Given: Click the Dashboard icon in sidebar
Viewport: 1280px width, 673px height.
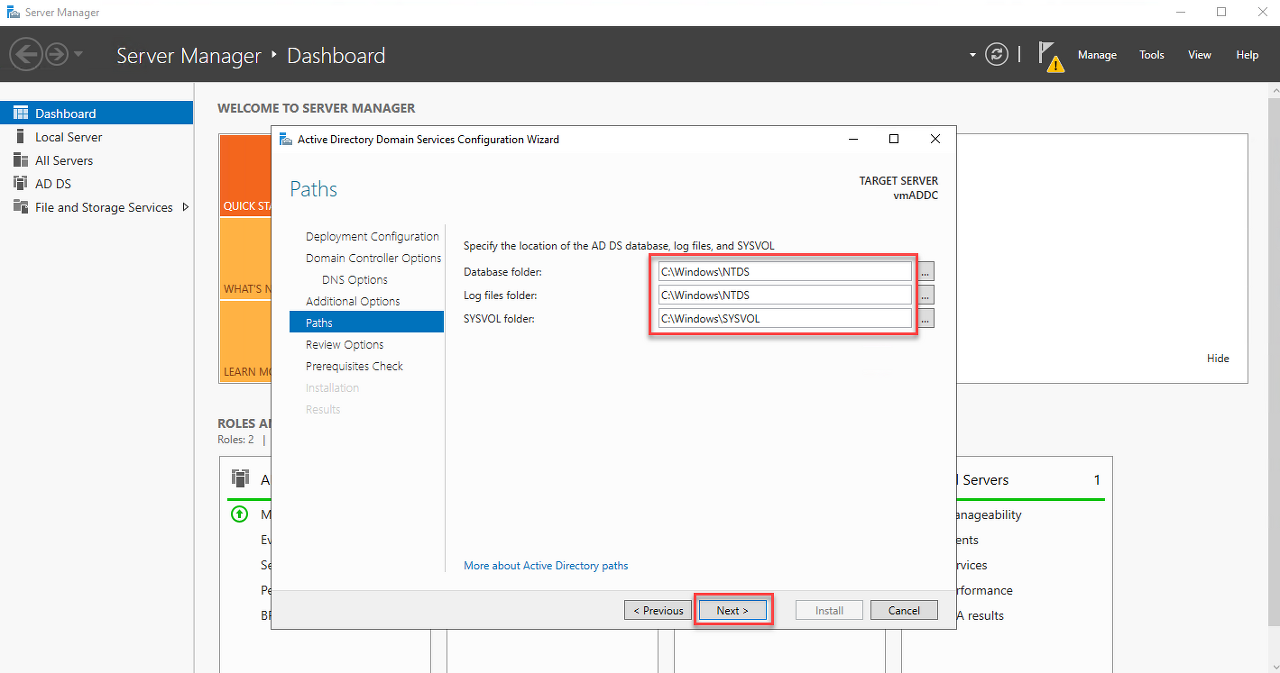Looking at the screenshot, I should 20,113.
